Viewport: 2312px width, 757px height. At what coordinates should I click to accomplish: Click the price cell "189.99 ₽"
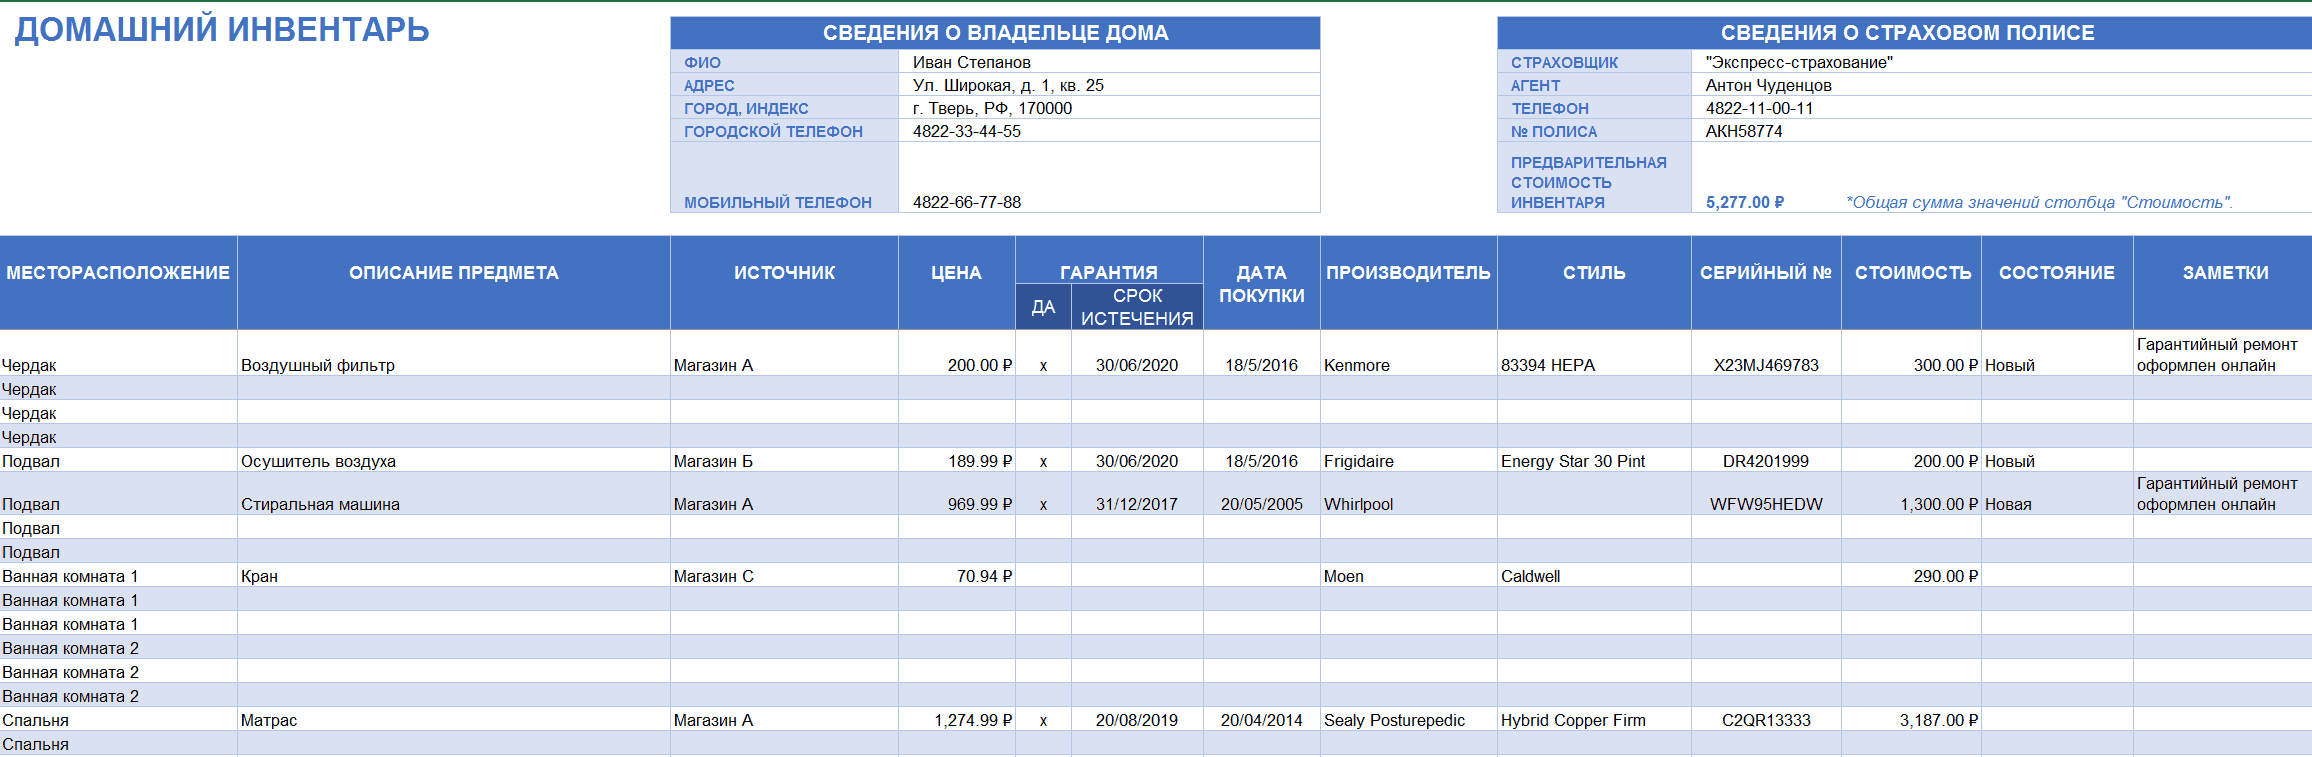[957, 461]
